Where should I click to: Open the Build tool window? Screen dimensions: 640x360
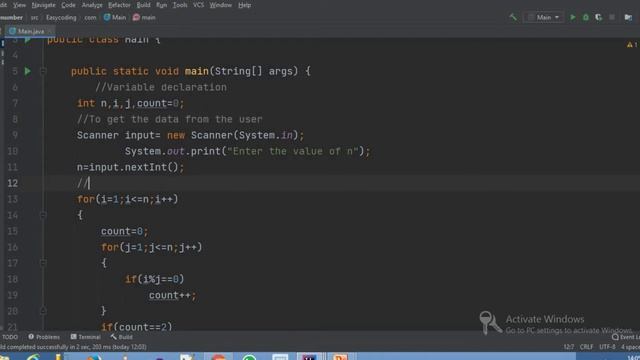[x=122, y=337]
